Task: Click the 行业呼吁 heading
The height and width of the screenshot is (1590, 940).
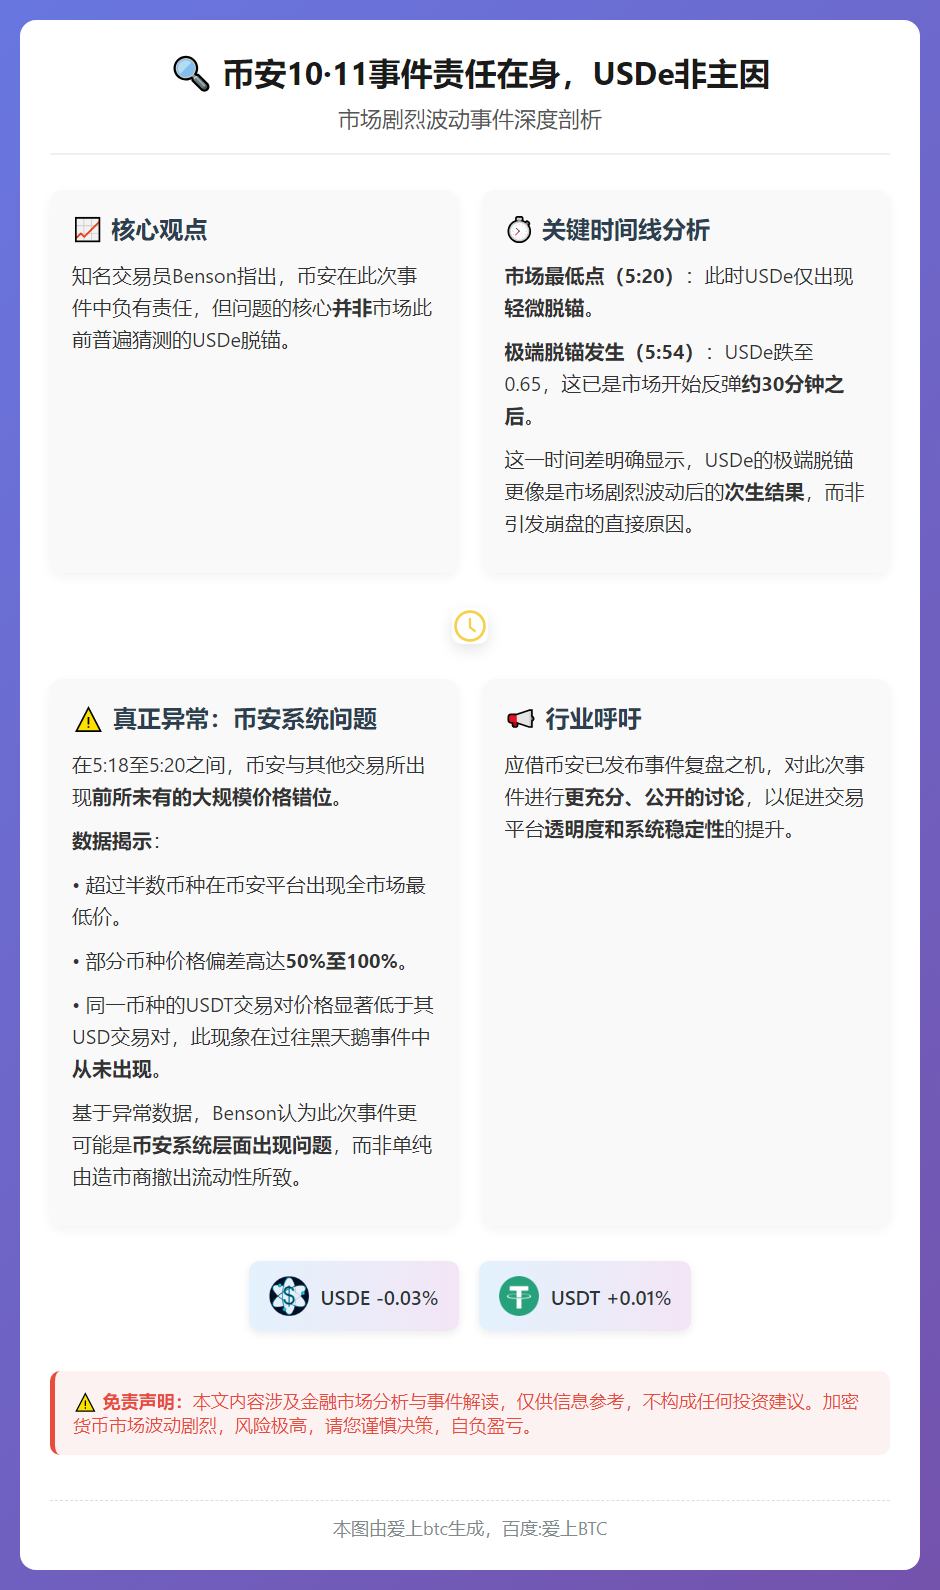Action: (594, 719)
